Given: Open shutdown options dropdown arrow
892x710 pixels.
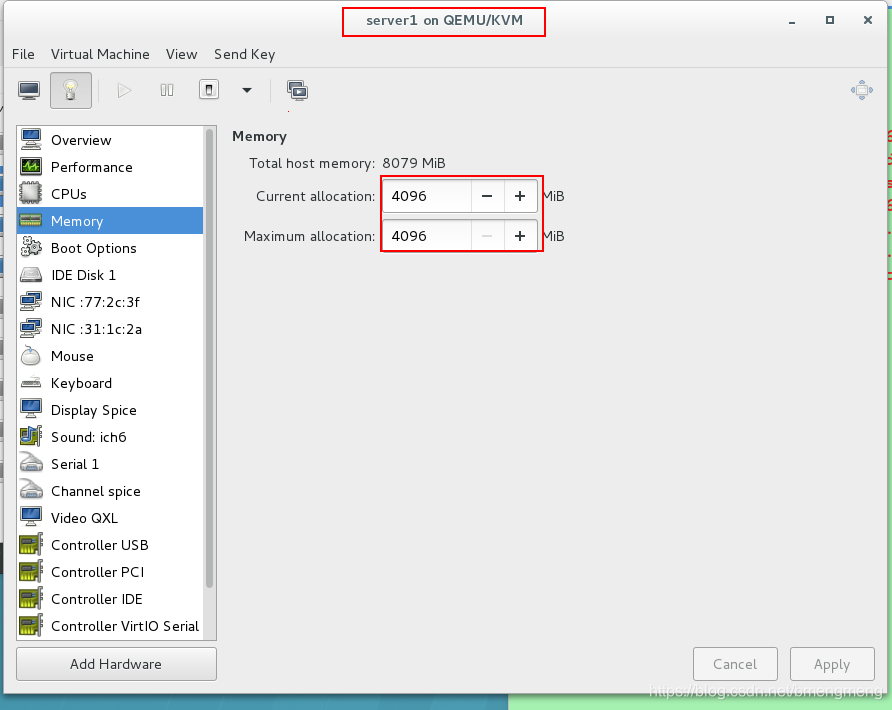Looking at the screenshot, I should point(247,90).
